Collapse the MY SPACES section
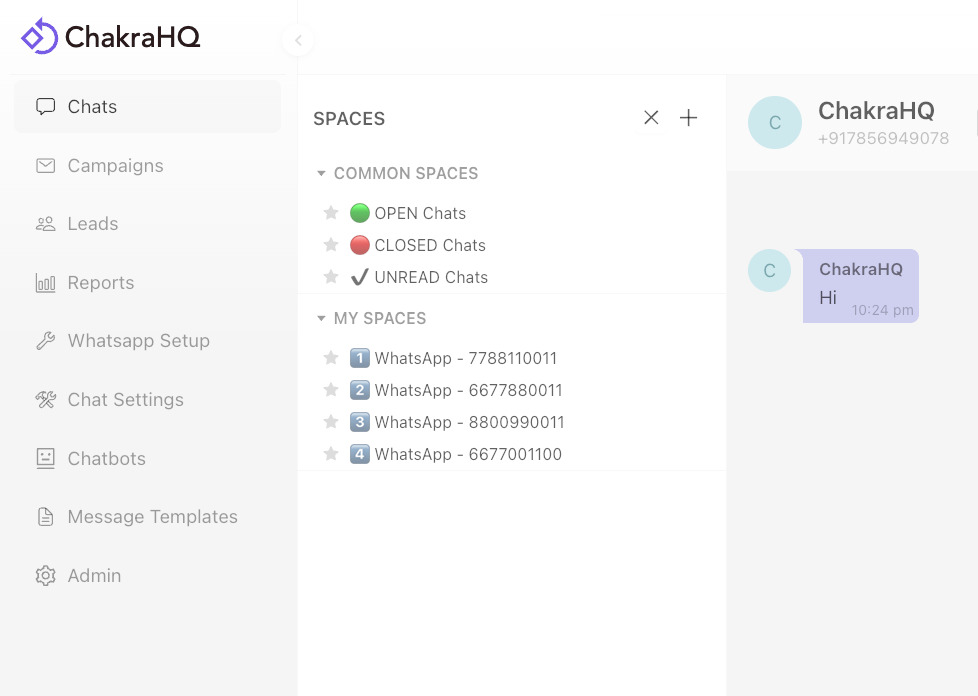This screenshot has height=696, width=978. tap(321, 318)
